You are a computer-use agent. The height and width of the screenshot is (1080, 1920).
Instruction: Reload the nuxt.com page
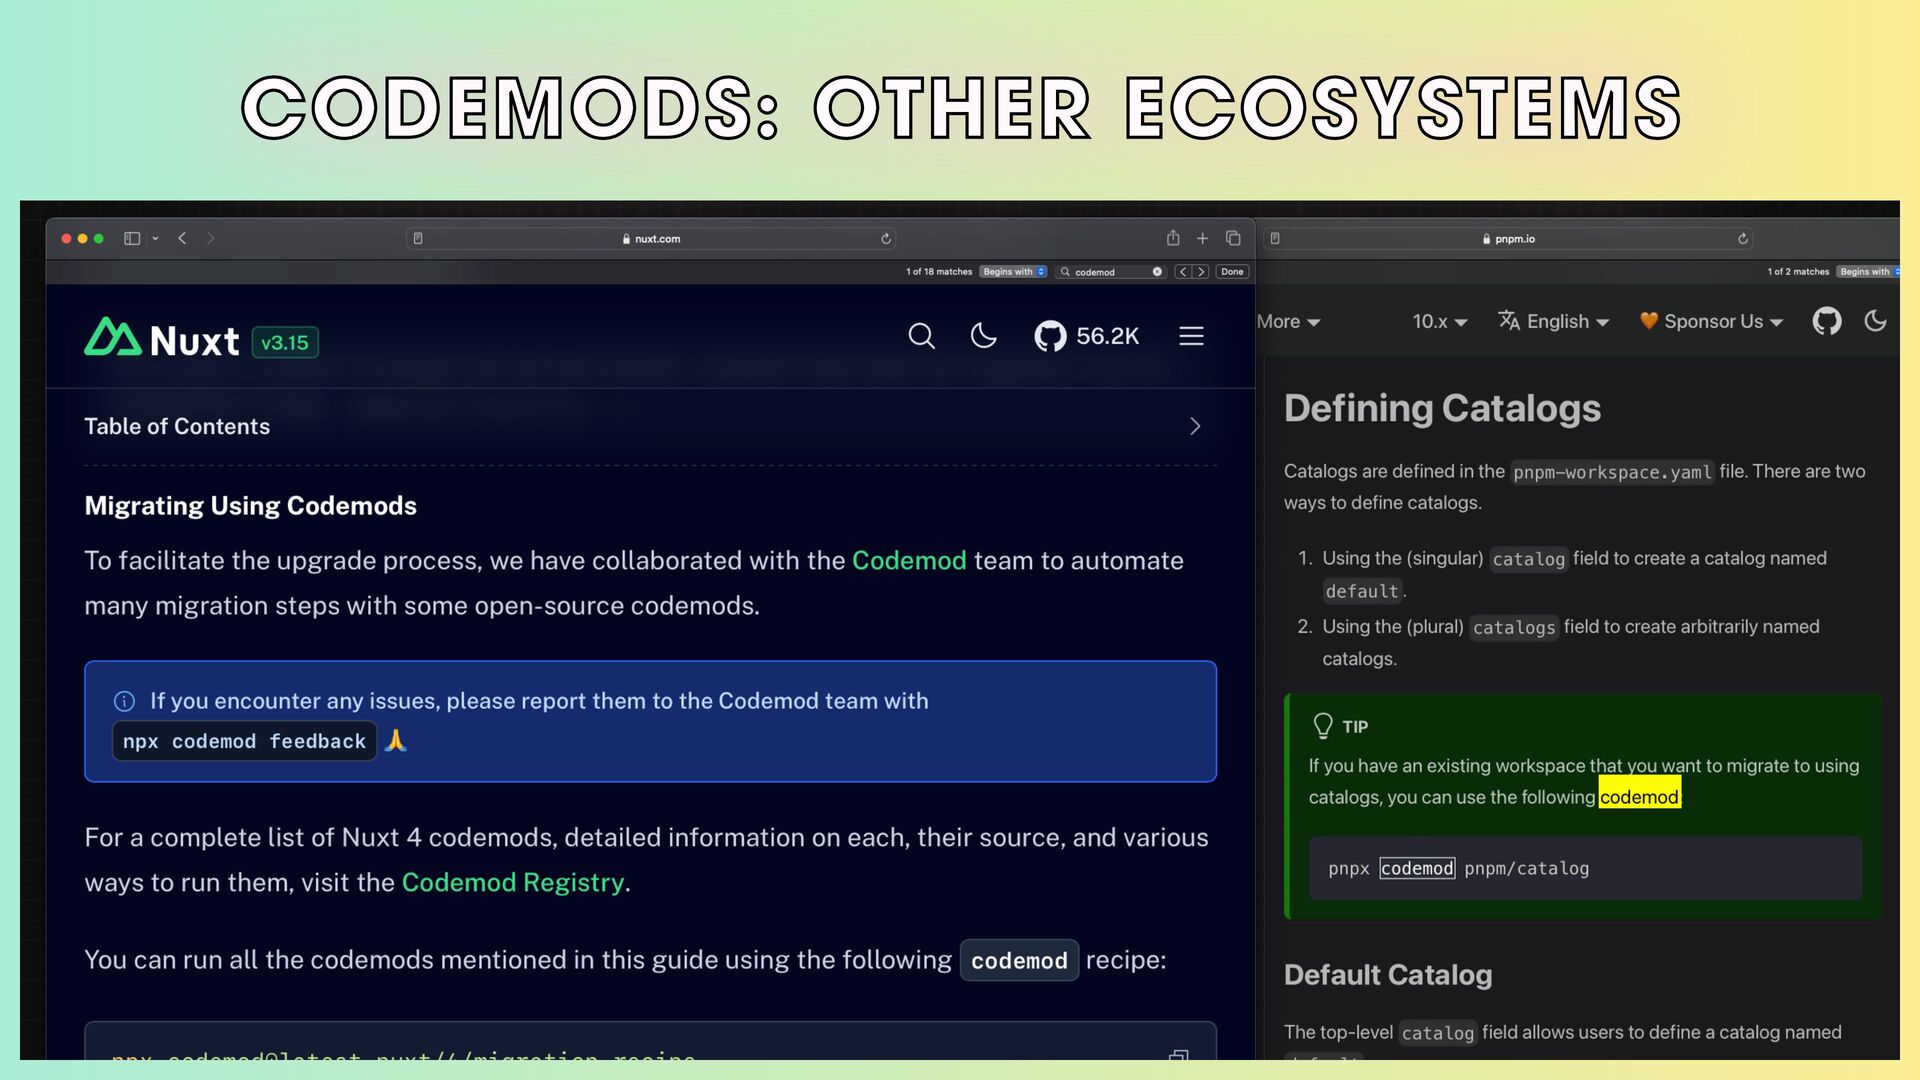coord(886,239)
